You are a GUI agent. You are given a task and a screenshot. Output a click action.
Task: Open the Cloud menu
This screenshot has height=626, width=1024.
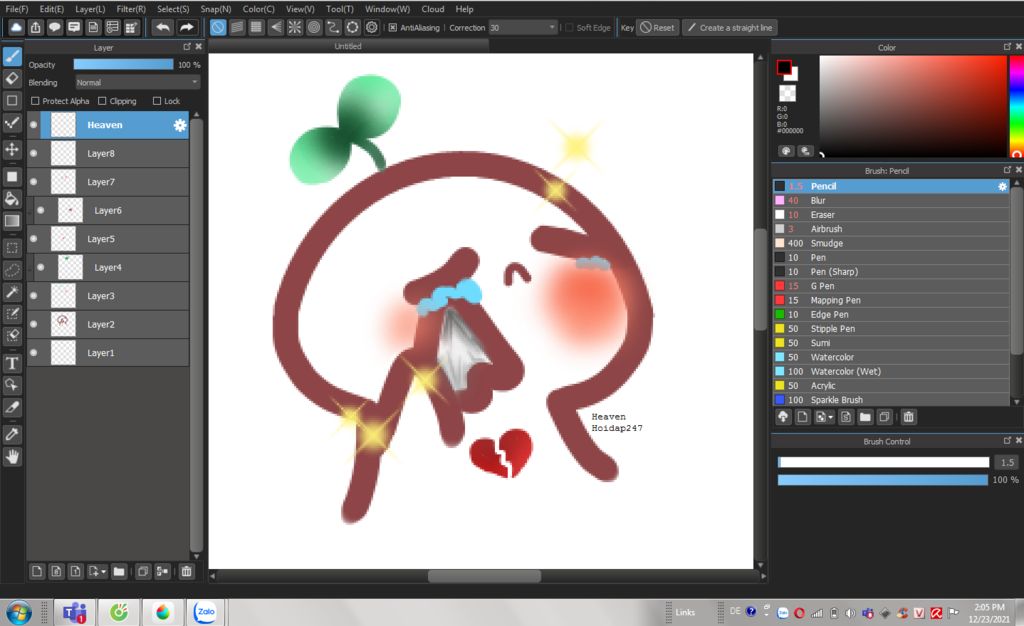tap(433, 9)
